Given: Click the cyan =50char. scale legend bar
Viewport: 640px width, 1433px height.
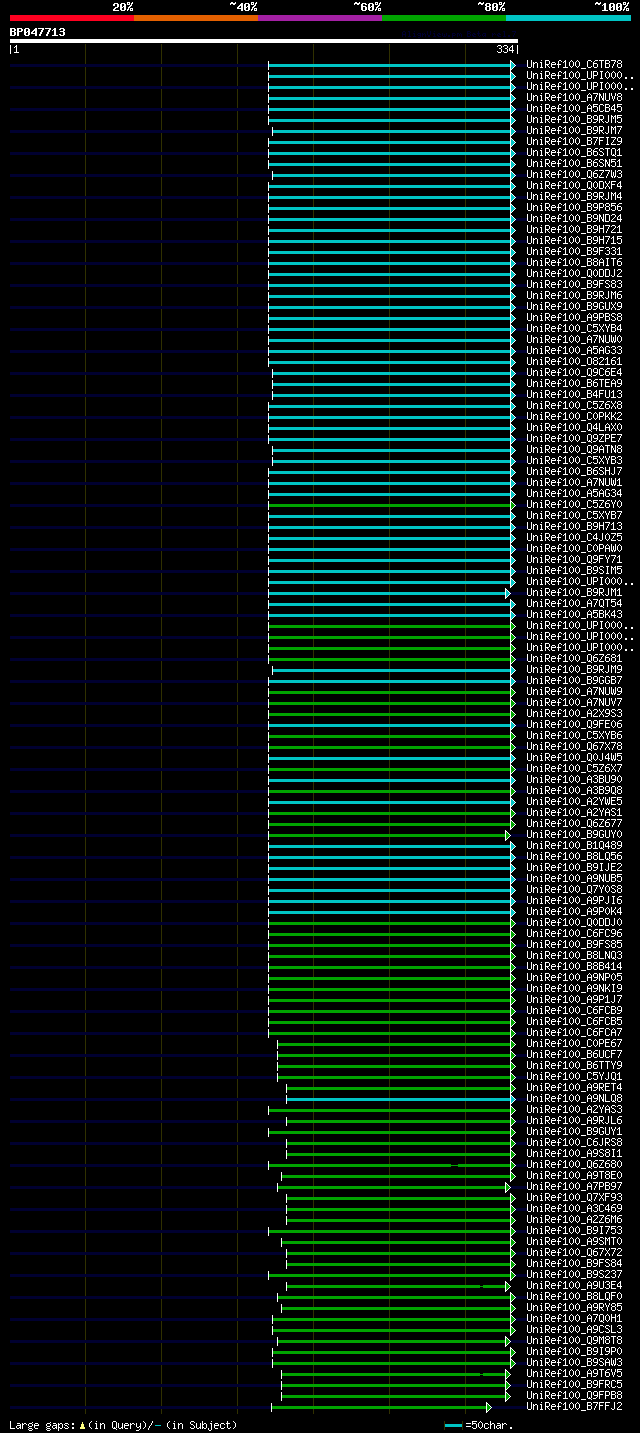Looking at the screenshot, I should 454,1426.
